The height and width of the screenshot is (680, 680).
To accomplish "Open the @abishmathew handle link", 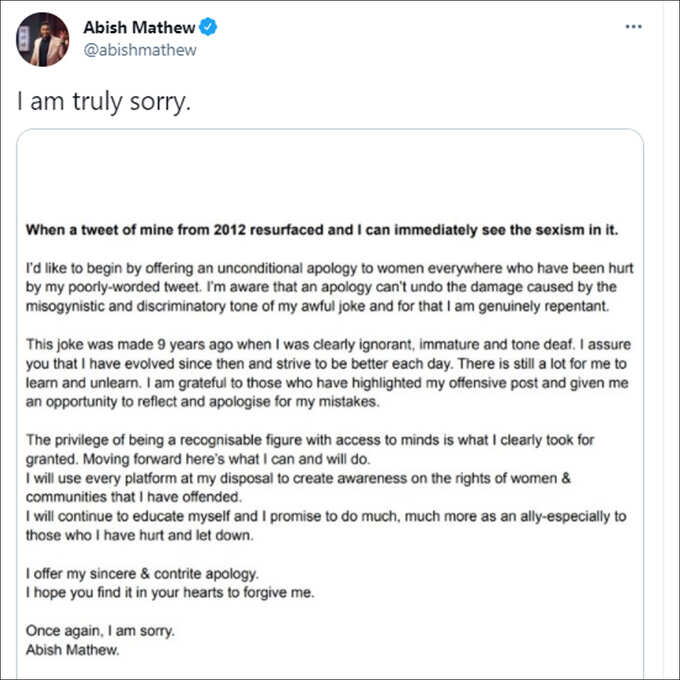I will pos(140,50).
